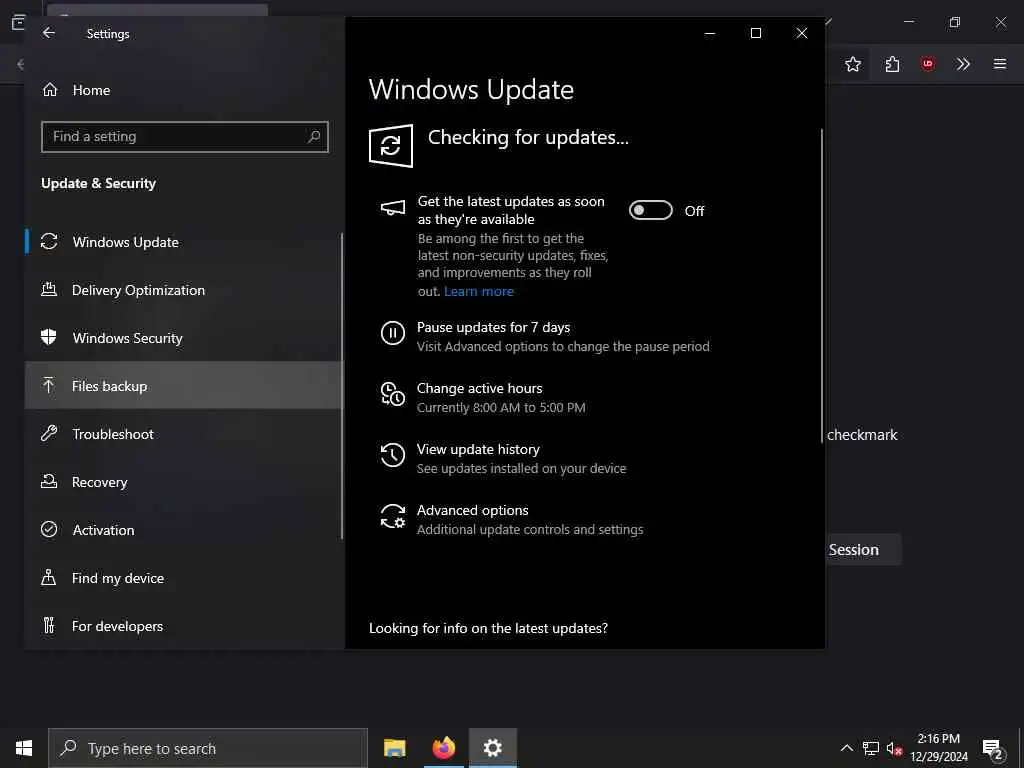Click the Troubleshoot wrench icon
This screenshot has height=768, width=1024.
[49, 433]
